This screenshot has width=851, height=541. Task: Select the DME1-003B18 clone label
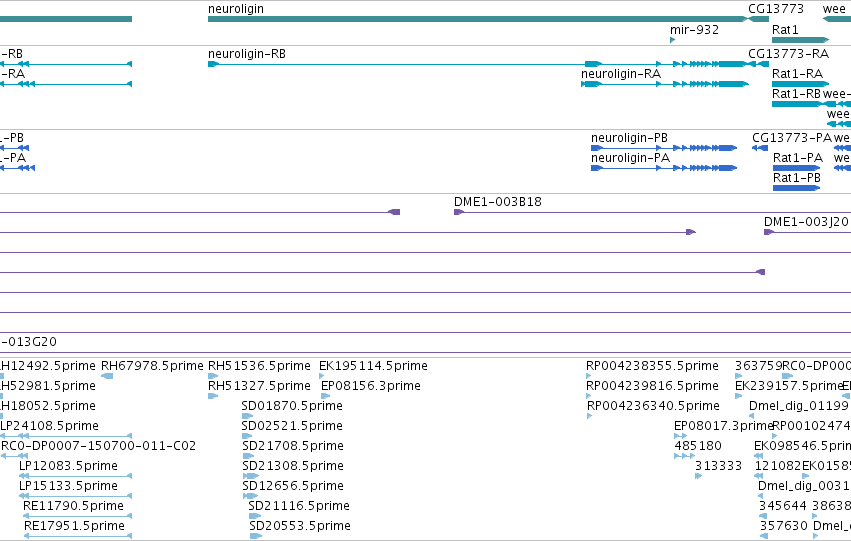point(498,202)
